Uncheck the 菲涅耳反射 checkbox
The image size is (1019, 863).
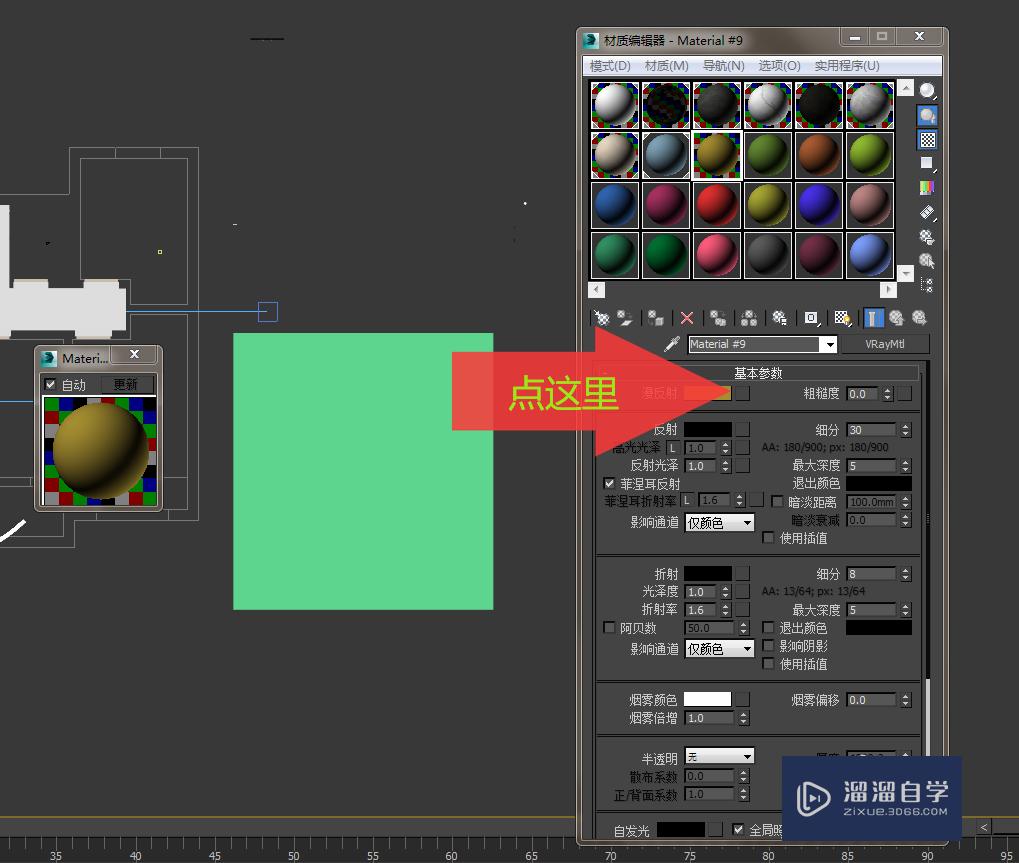(x=609, y=484)
